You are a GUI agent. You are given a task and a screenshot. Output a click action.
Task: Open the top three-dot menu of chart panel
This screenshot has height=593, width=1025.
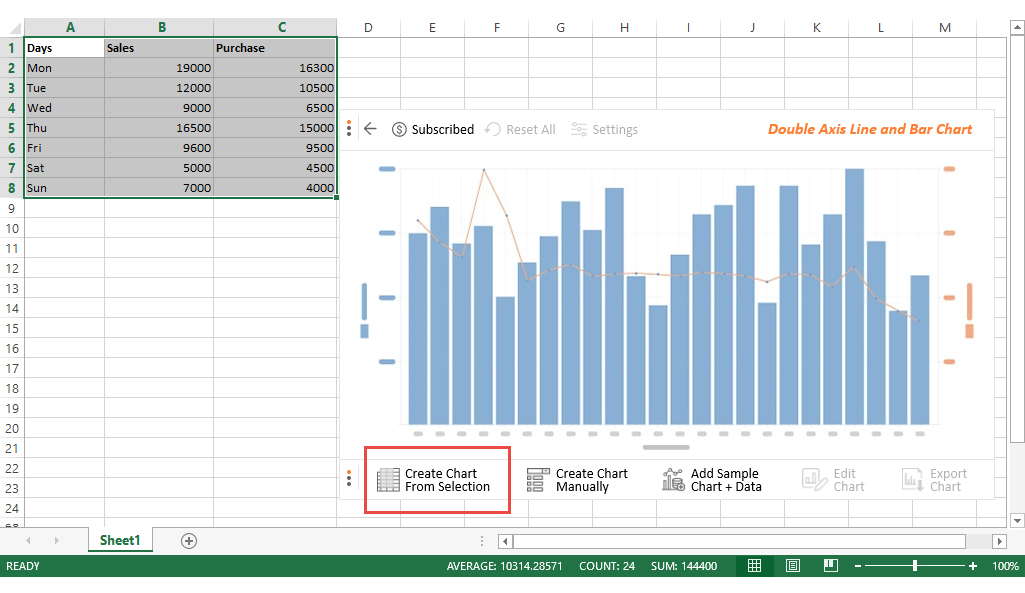349,128
